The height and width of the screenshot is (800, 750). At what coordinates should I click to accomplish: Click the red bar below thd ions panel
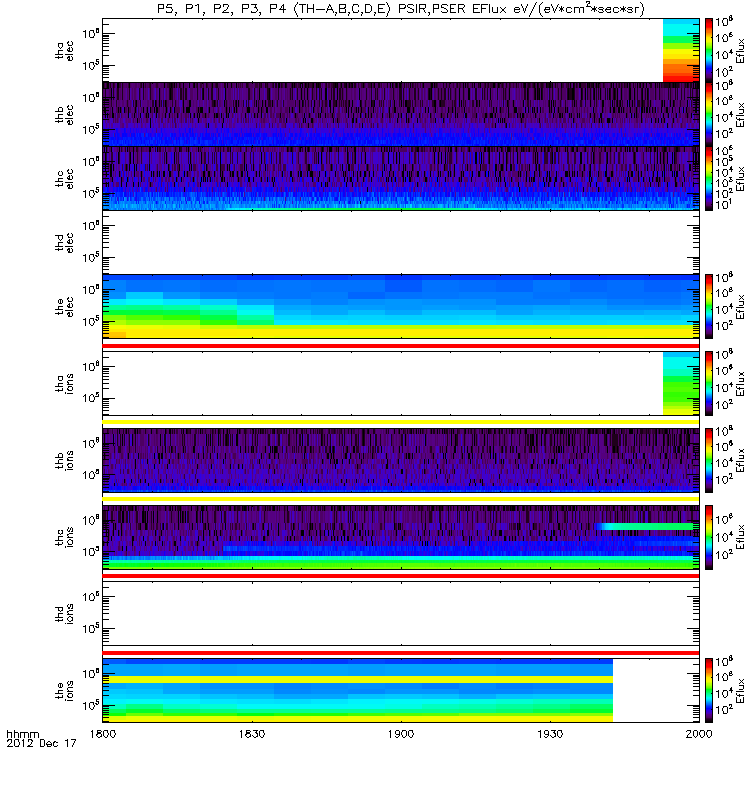[x=401, y=653]
